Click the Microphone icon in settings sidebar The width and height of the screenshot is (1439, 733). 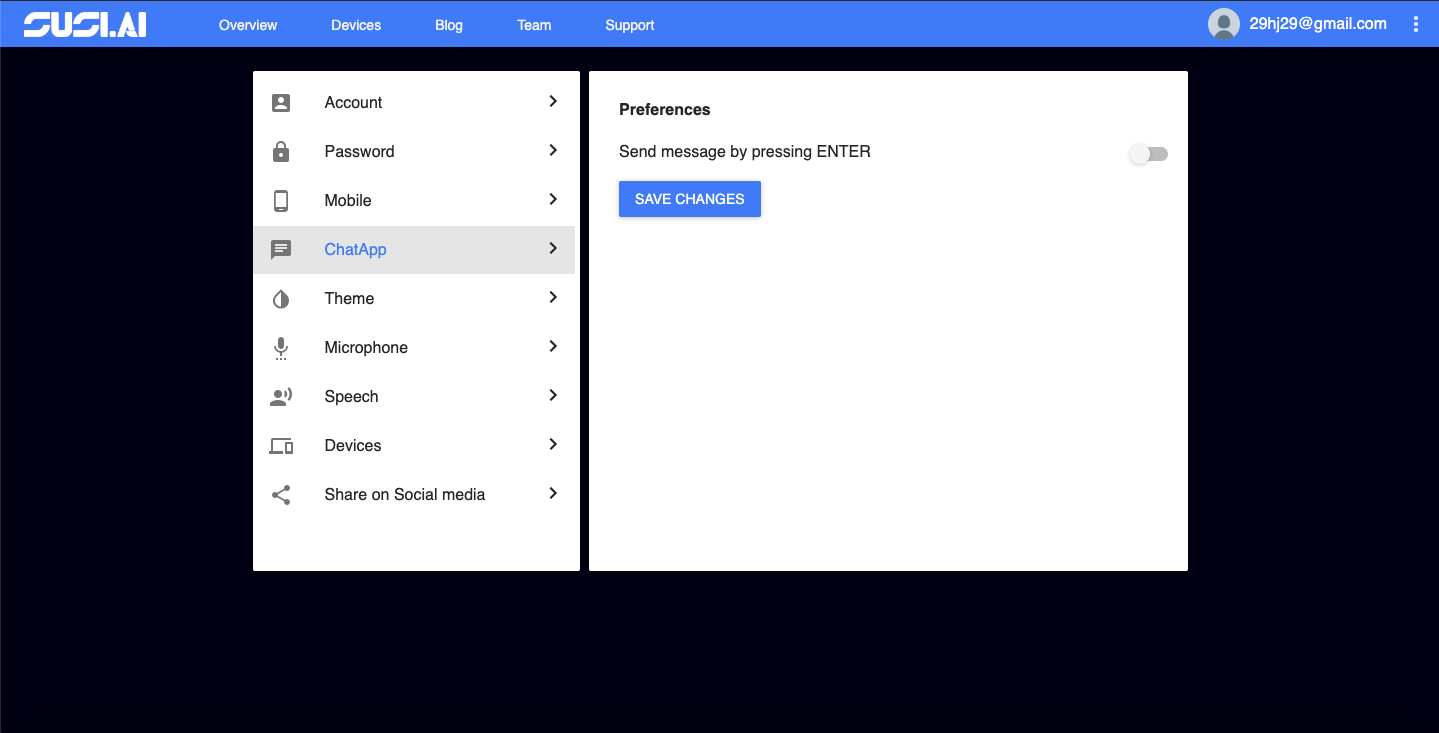(280, 347)
